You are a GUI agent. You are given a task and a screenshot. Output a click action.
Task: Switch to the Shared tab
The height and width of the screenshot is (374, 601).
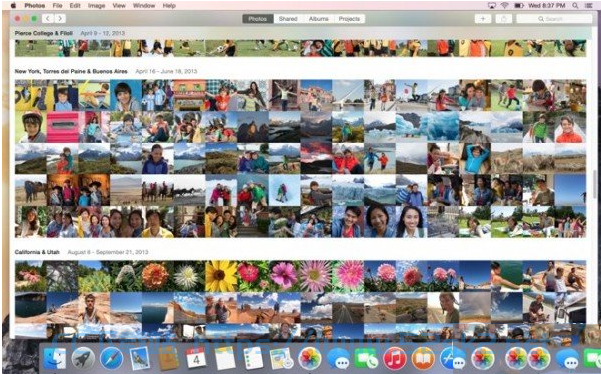[x=288, y=19]
